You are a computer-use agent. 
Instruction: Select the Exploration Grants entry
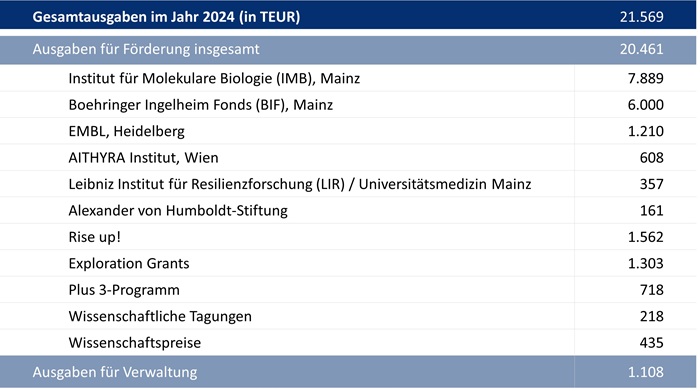pos(129,263)
